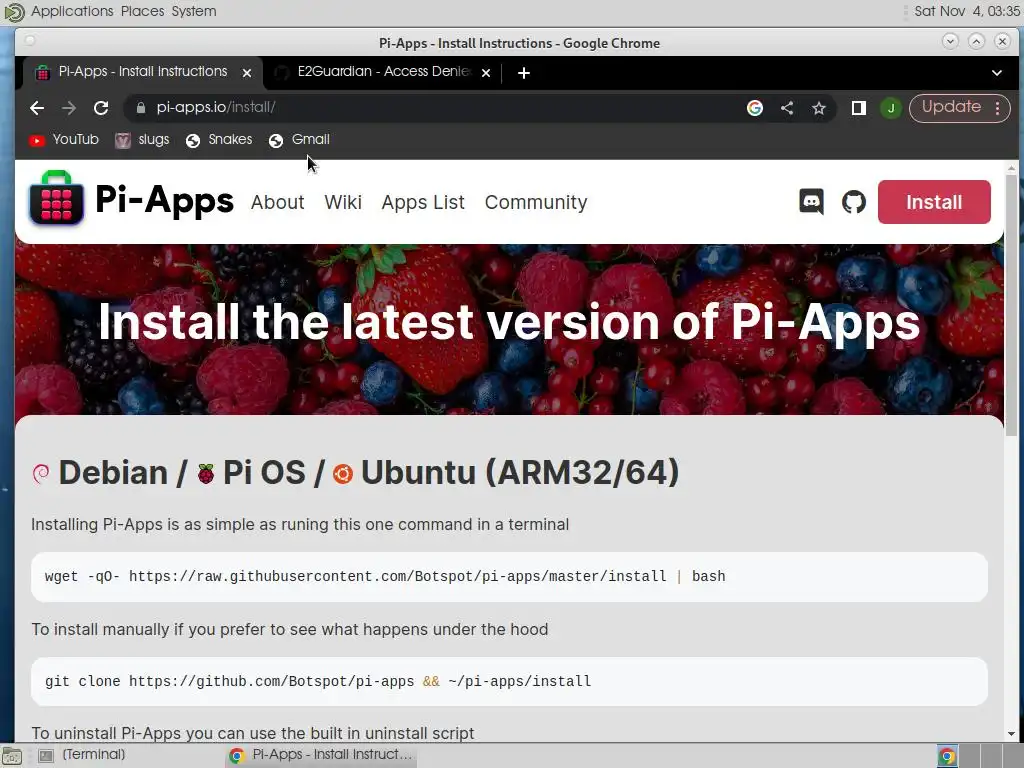Click the Pi-Apps site title text

[165, 199]
